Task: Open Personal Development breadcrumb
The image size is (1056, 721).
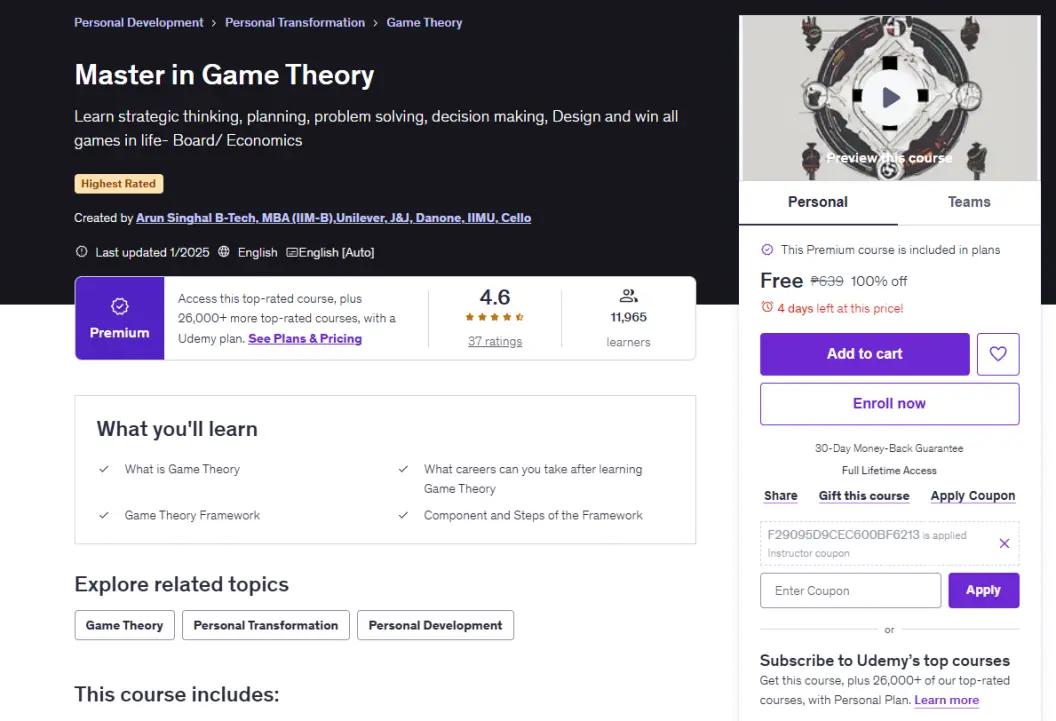Action: [139, 22]
